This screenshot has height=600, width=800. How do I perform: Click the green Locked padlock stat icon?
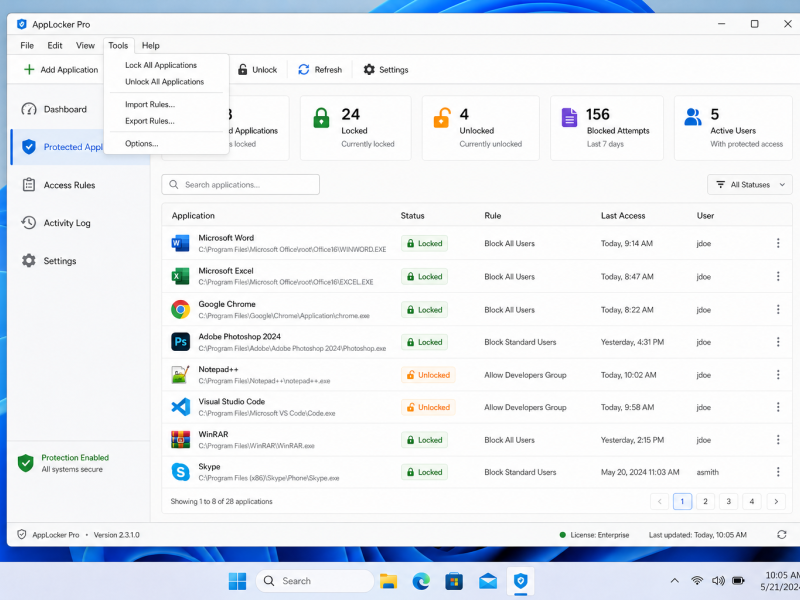(x=321, y=118)
